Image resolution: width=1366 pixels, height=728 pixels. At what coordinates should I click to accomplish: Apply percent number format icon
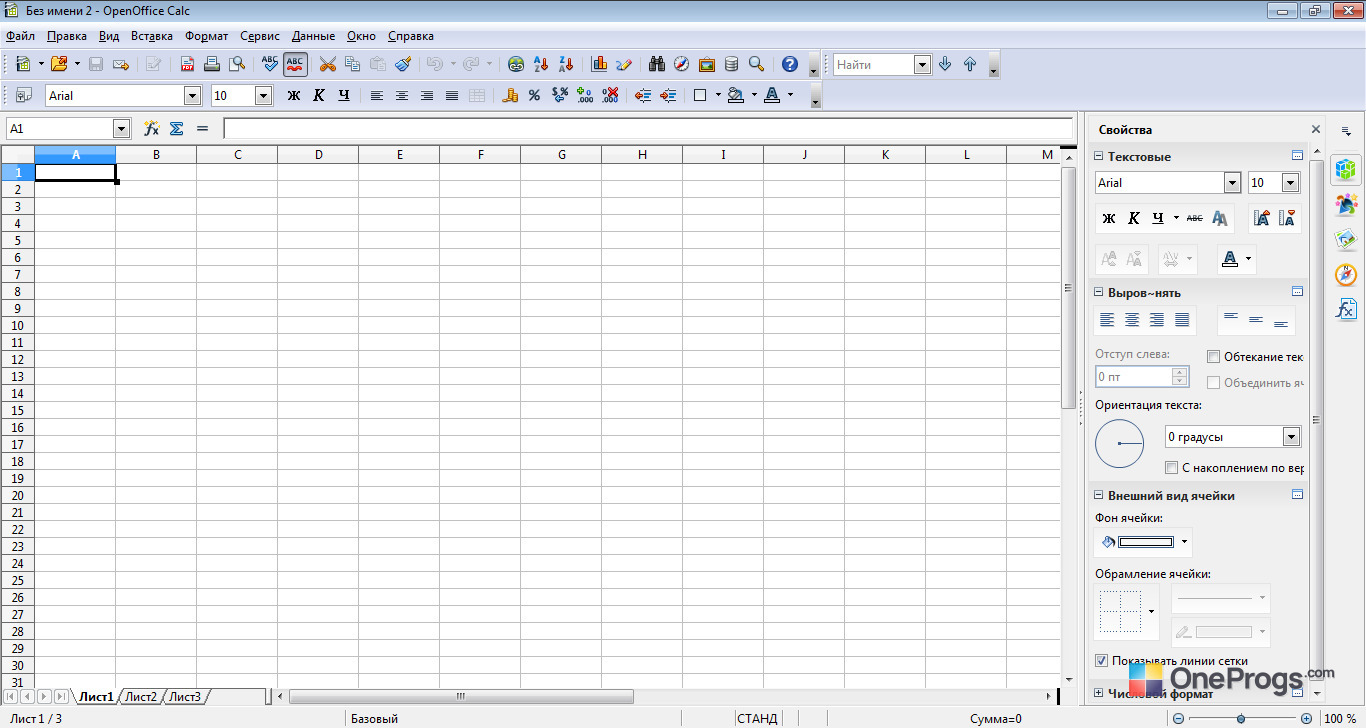[535, 95]
